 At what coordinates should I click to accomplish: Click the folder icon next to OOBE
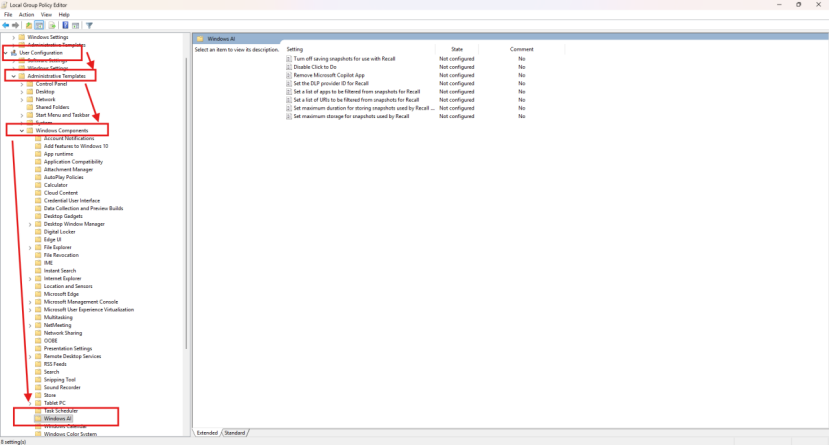click(38, 341)
